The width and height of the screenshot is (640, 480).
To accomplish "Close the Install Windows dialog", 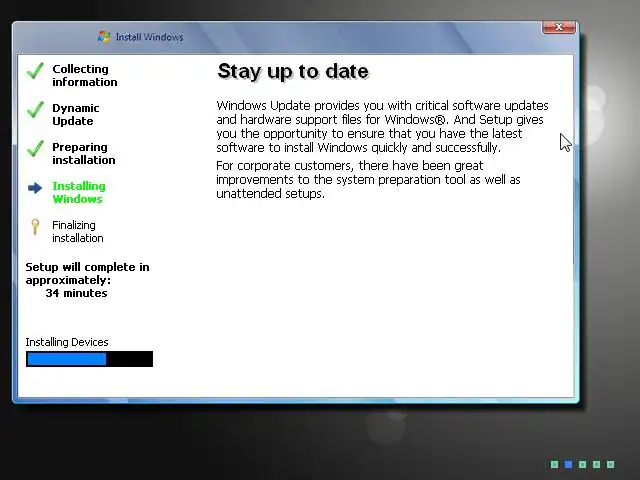I will 559,27.
